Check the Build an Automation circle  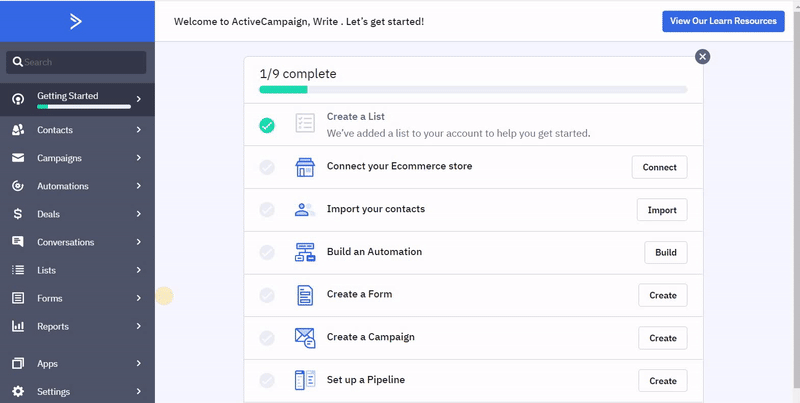[x=267, y=253]
